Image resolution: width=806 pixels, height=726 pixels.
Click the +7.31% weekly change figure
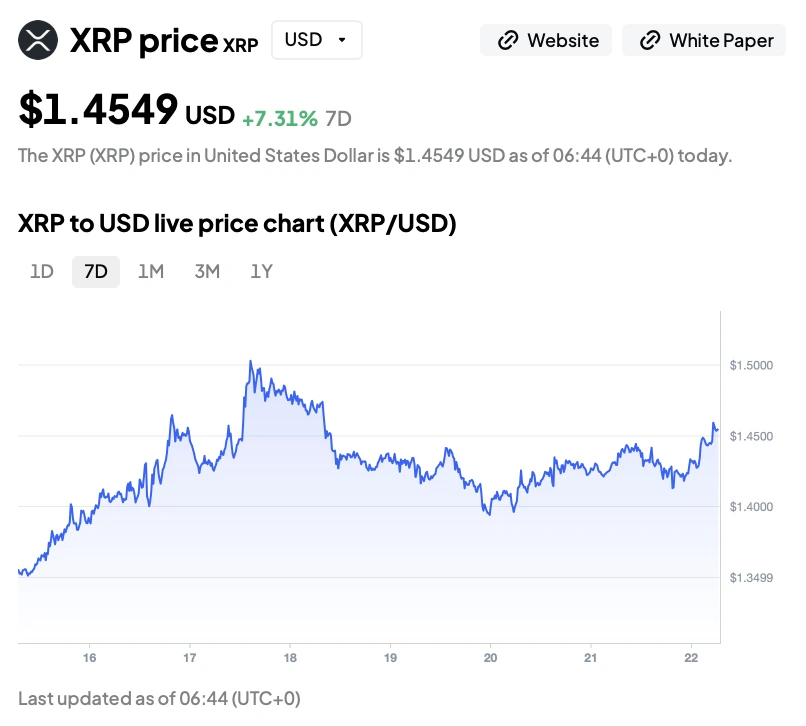point(280,119)
